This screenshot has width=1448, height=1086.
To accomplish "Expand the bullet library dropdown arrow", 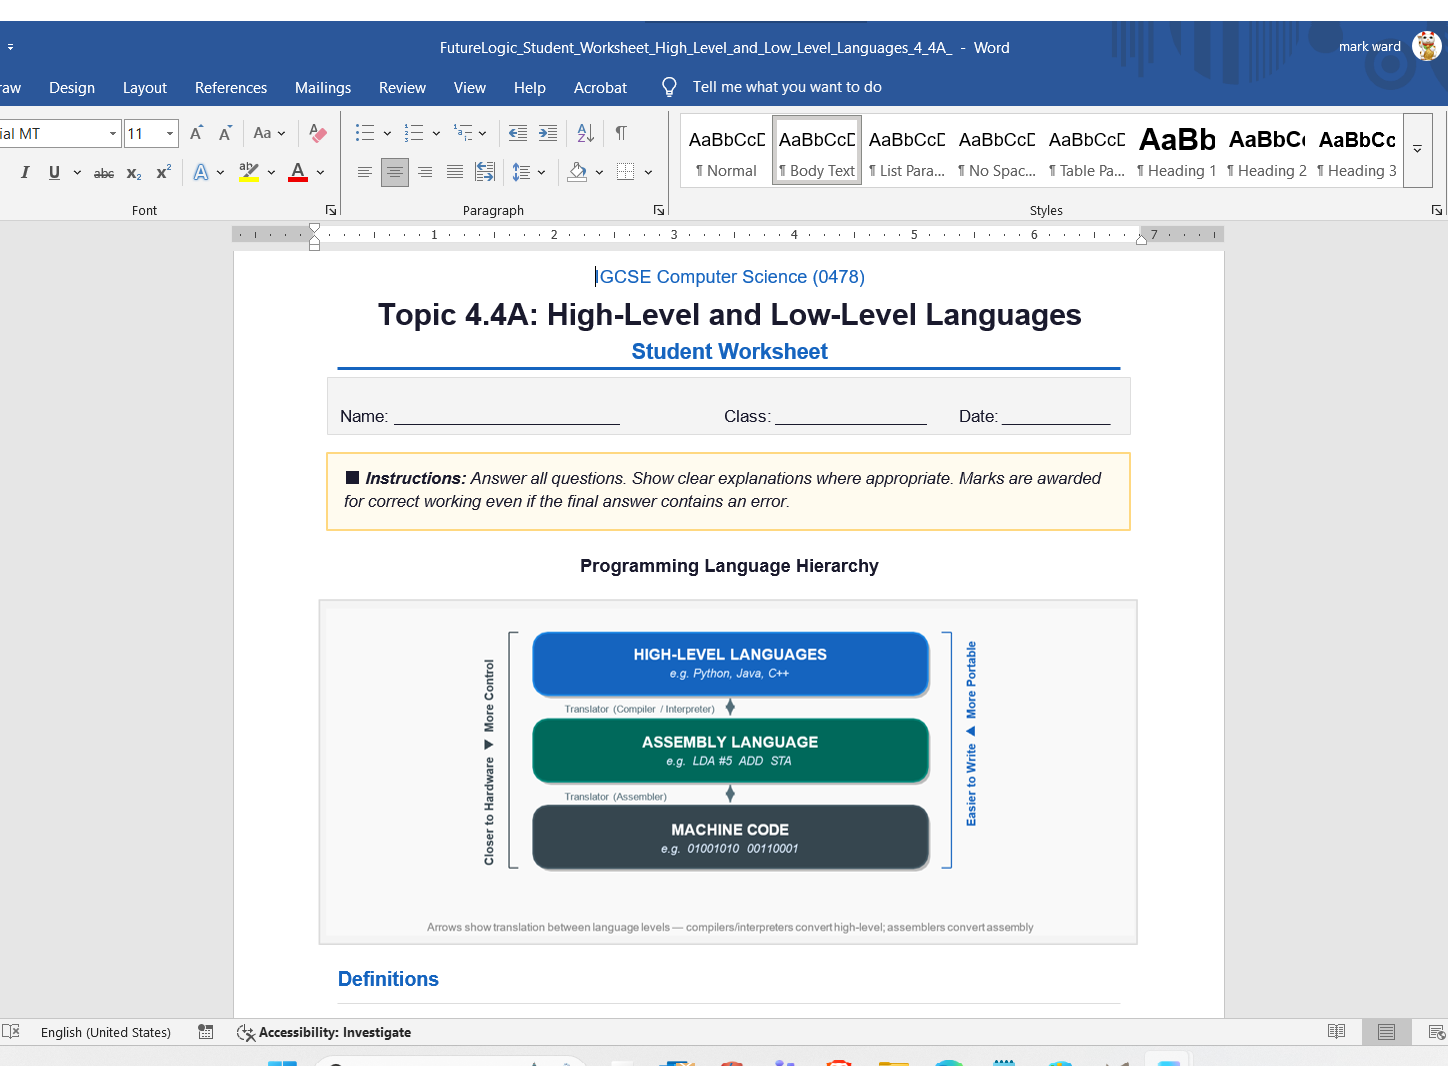I will (387, 133).
